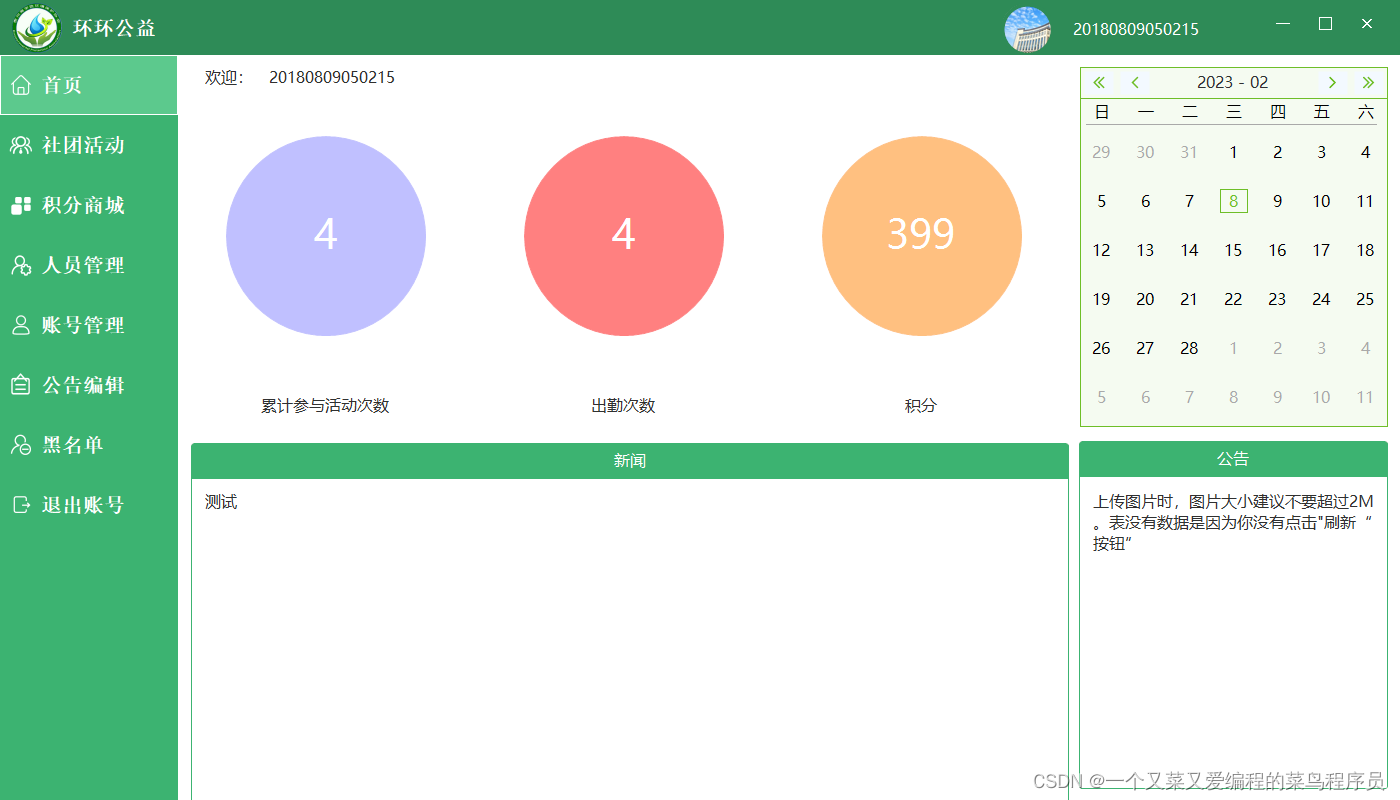Switch to the 公告 announcement panel header
The image size is (1400, 800).
(x=1233, y=458)
